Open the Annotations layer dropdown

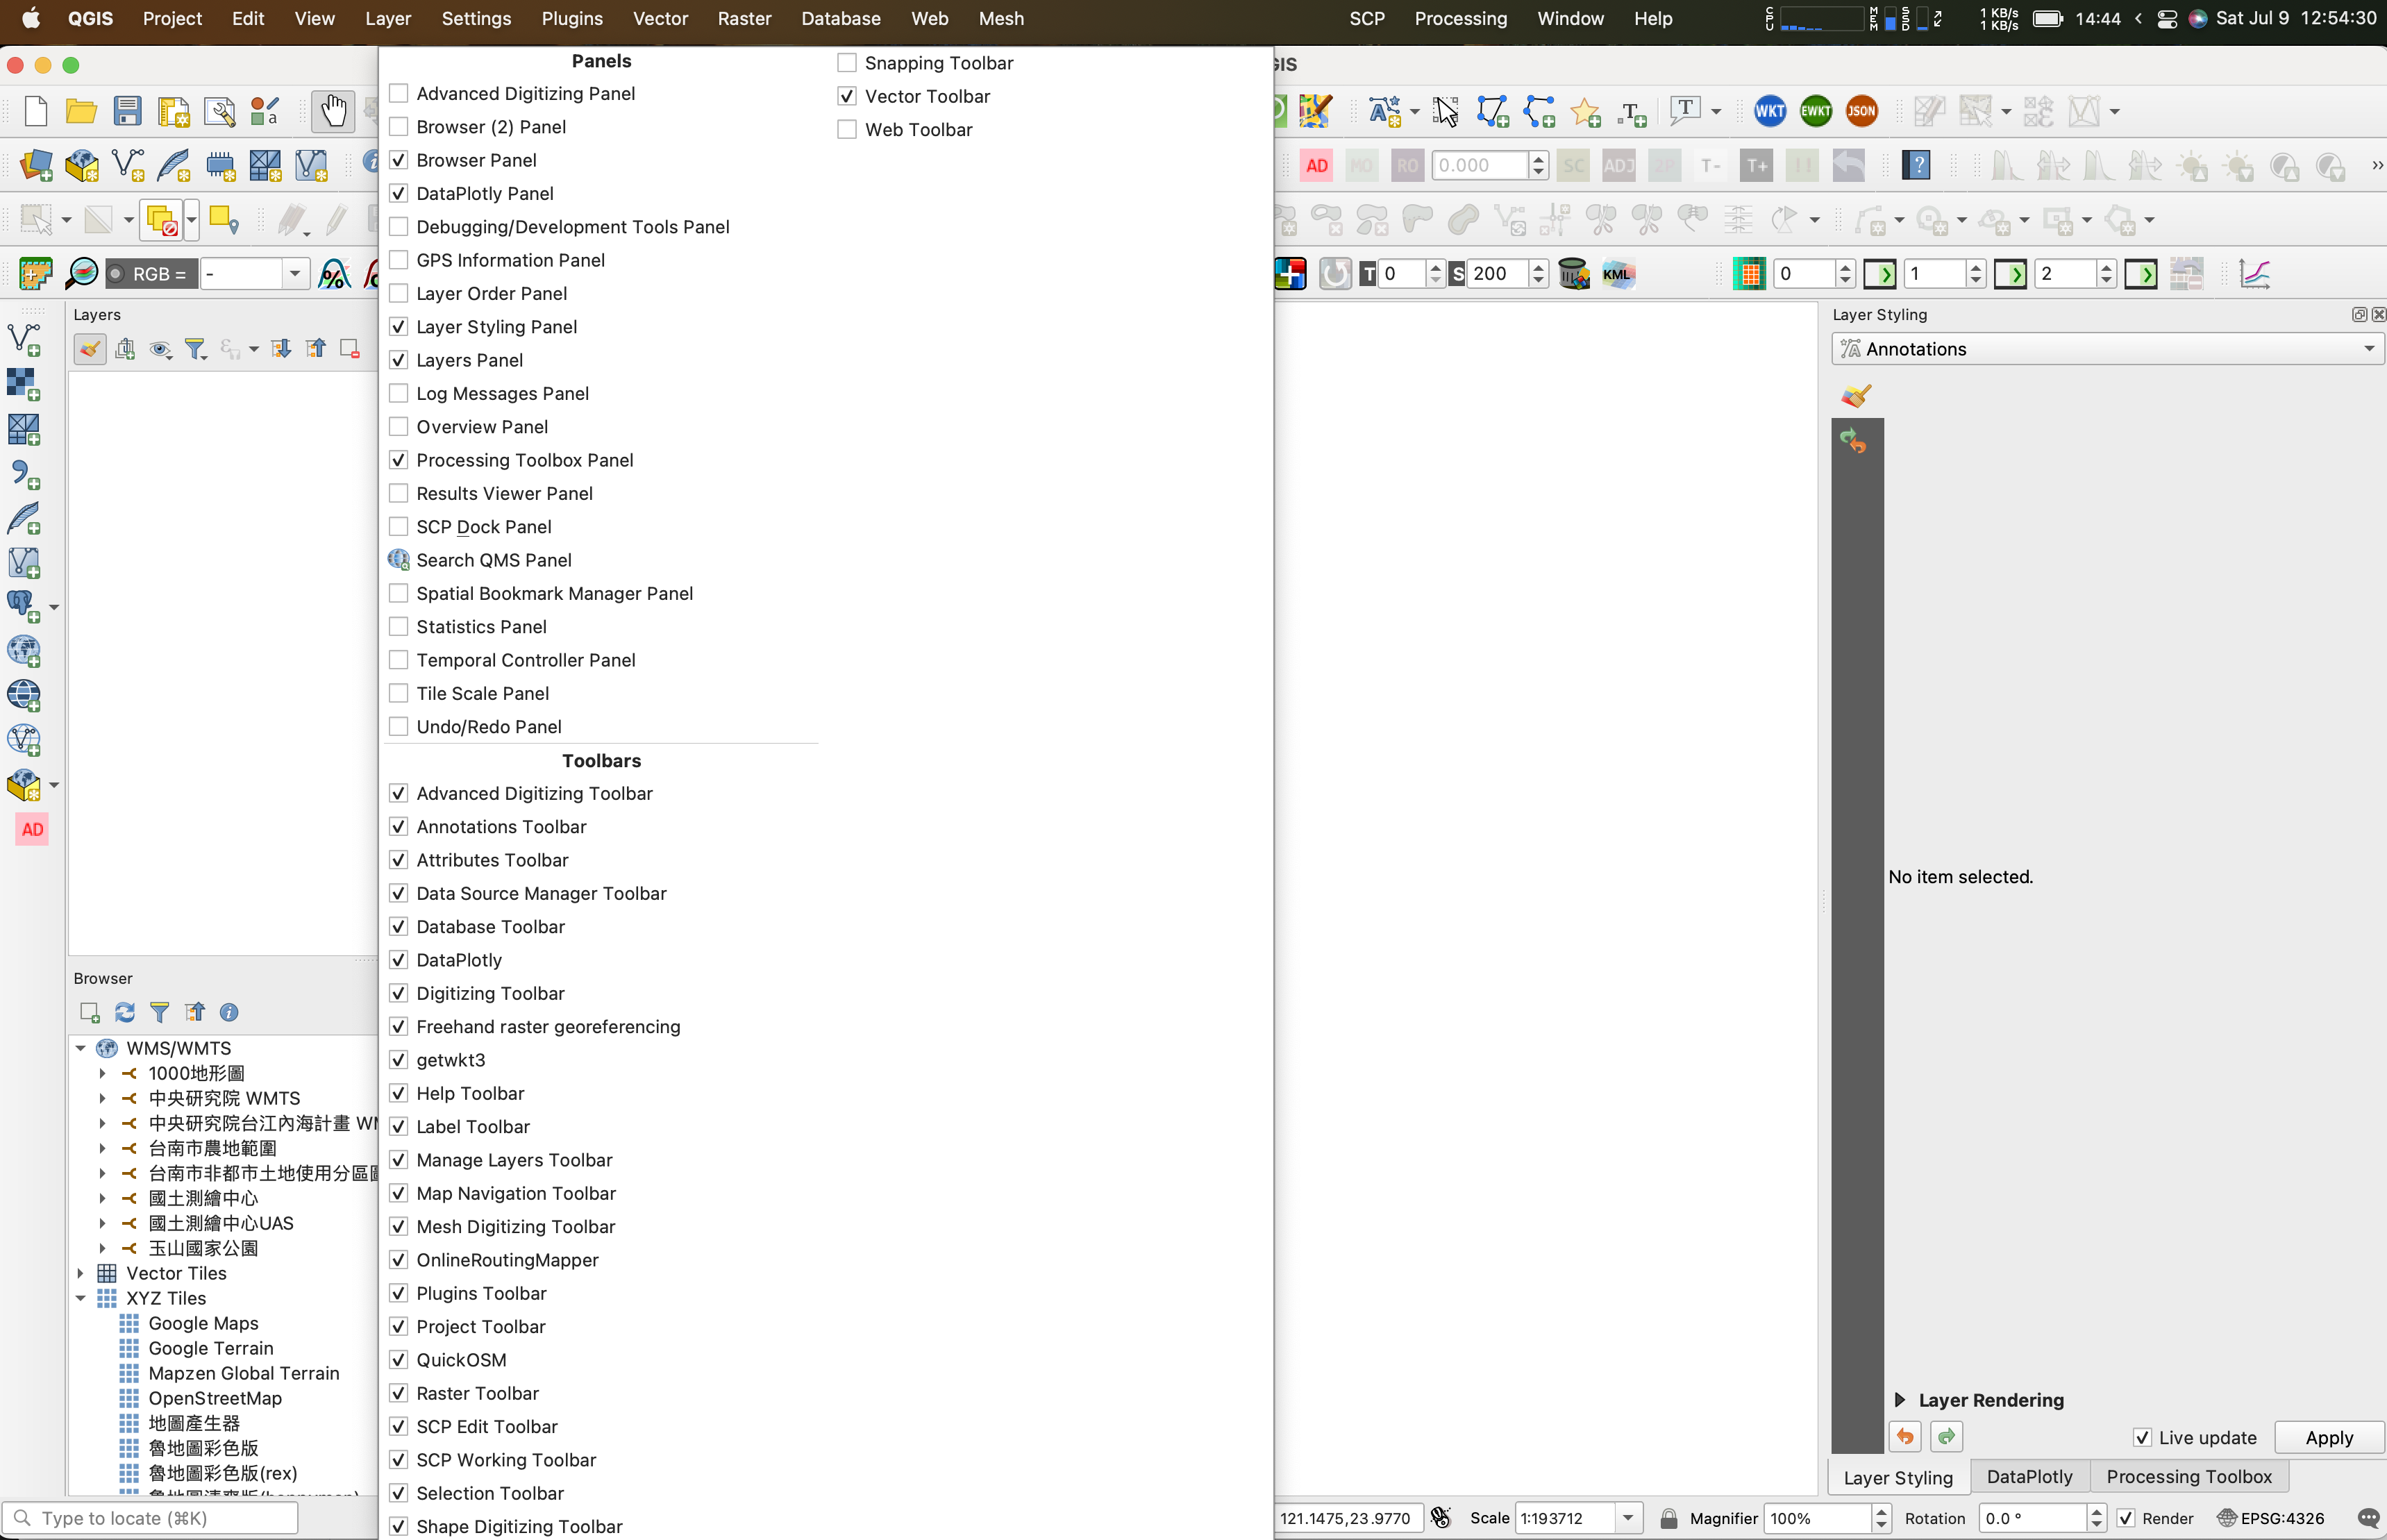coord(2107,349)
